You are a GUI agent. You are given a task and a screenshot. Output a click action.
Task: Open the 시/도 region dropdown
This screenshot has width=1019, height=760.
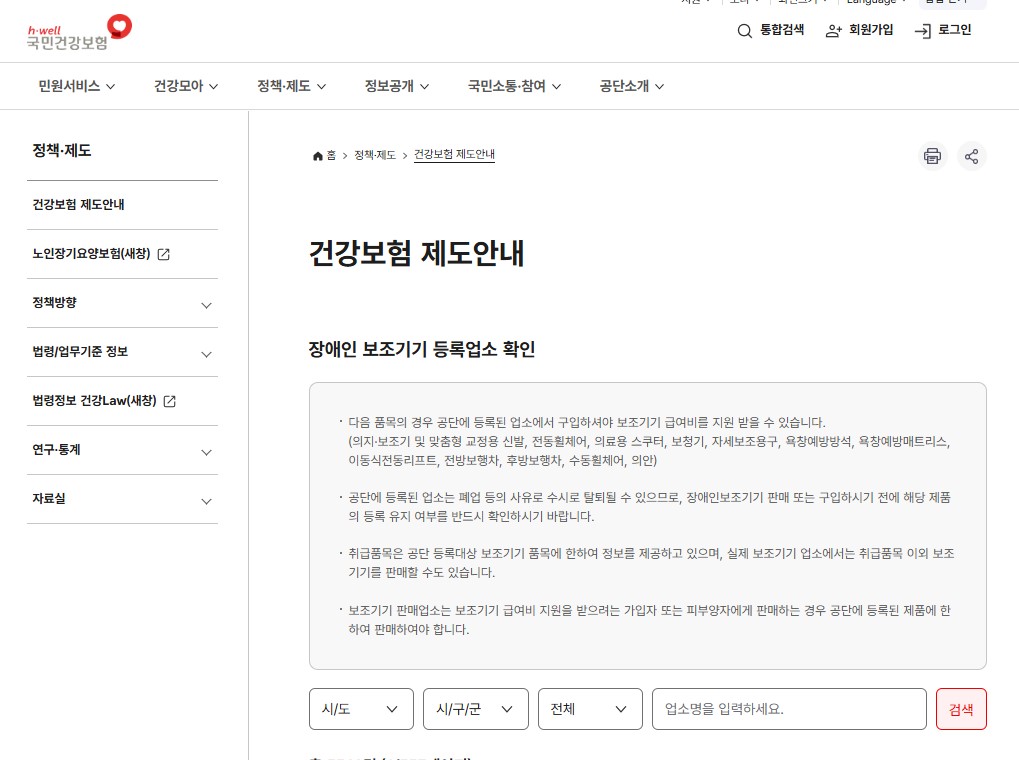361,708
